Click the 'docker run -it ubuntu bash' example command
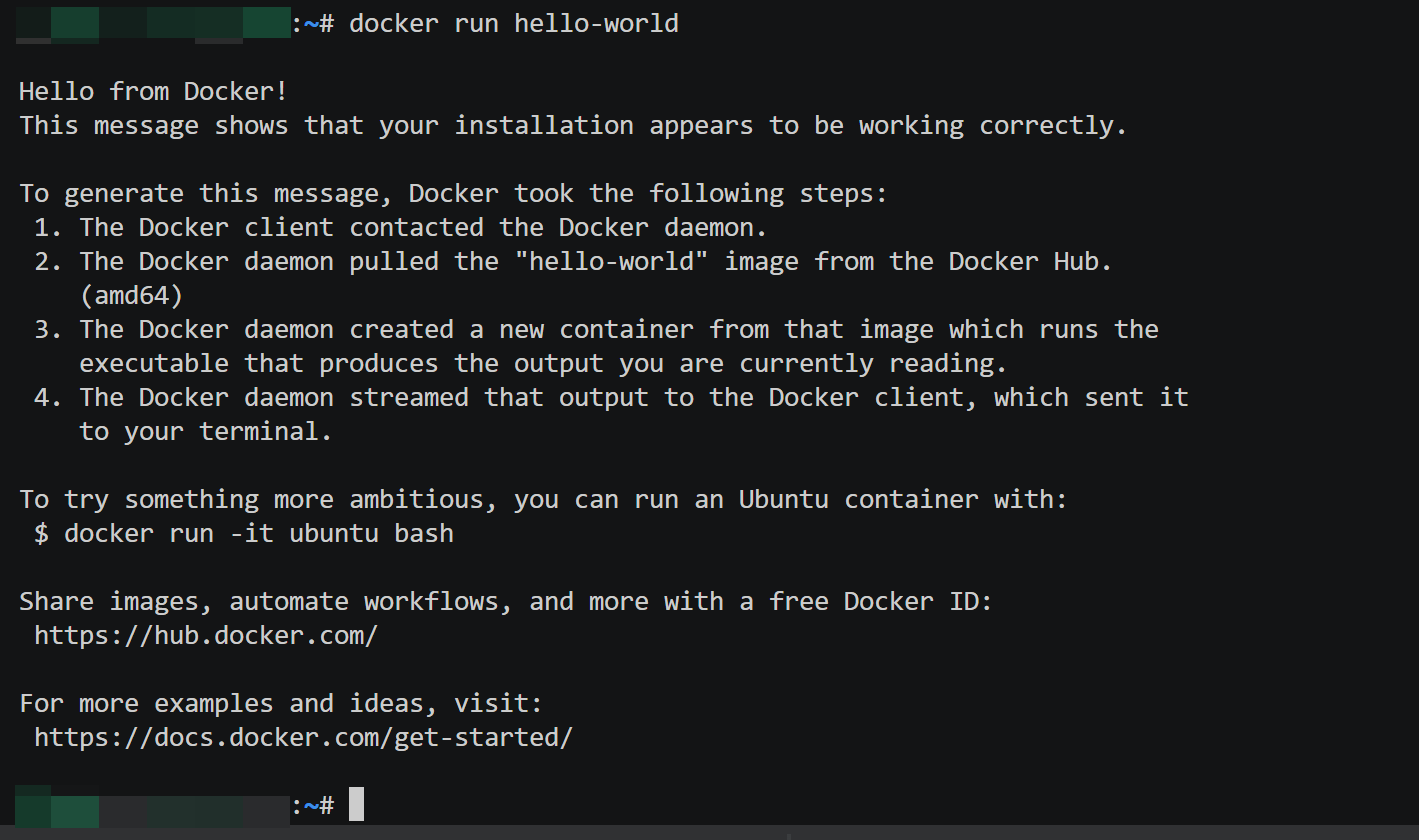The height and width of the screenshot is (840, 1419). tap(259, 533)
